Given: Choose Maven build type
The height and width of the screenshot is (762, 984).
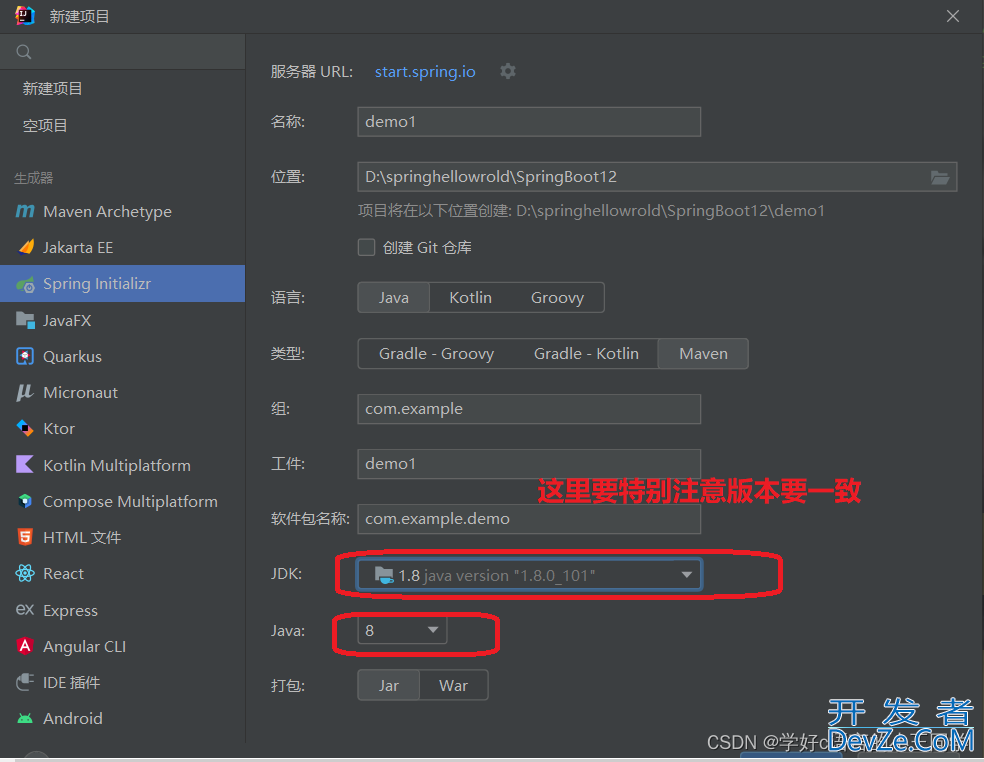Looking at the screenshot, I should (703, 354).
